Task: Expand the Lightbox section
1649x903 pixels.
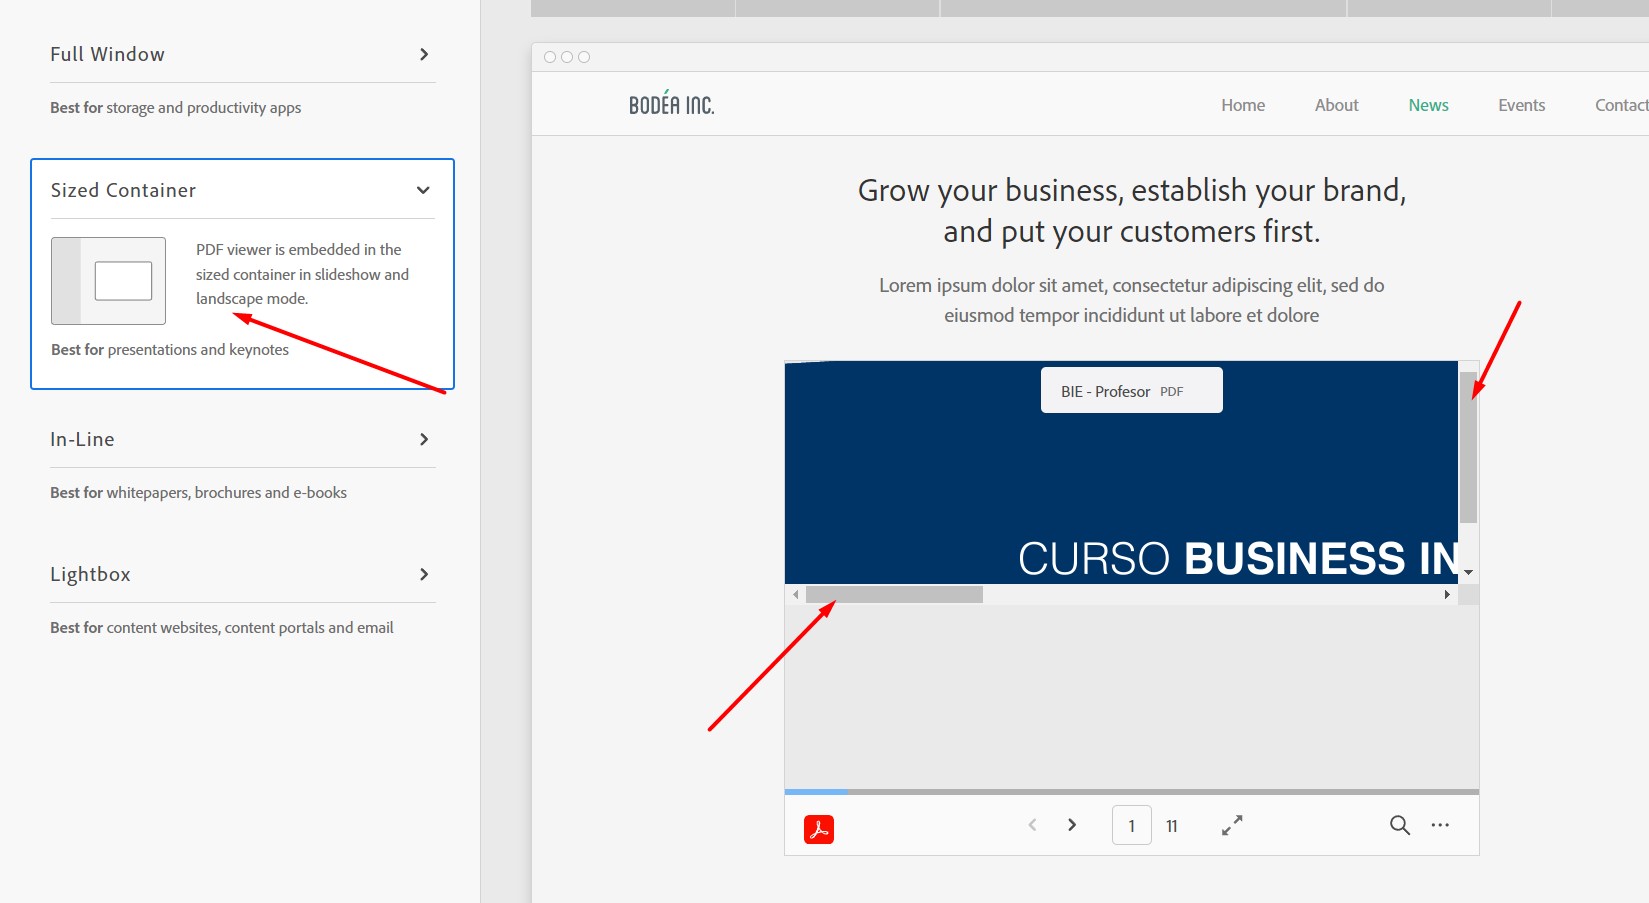Action: click(423, 574)
